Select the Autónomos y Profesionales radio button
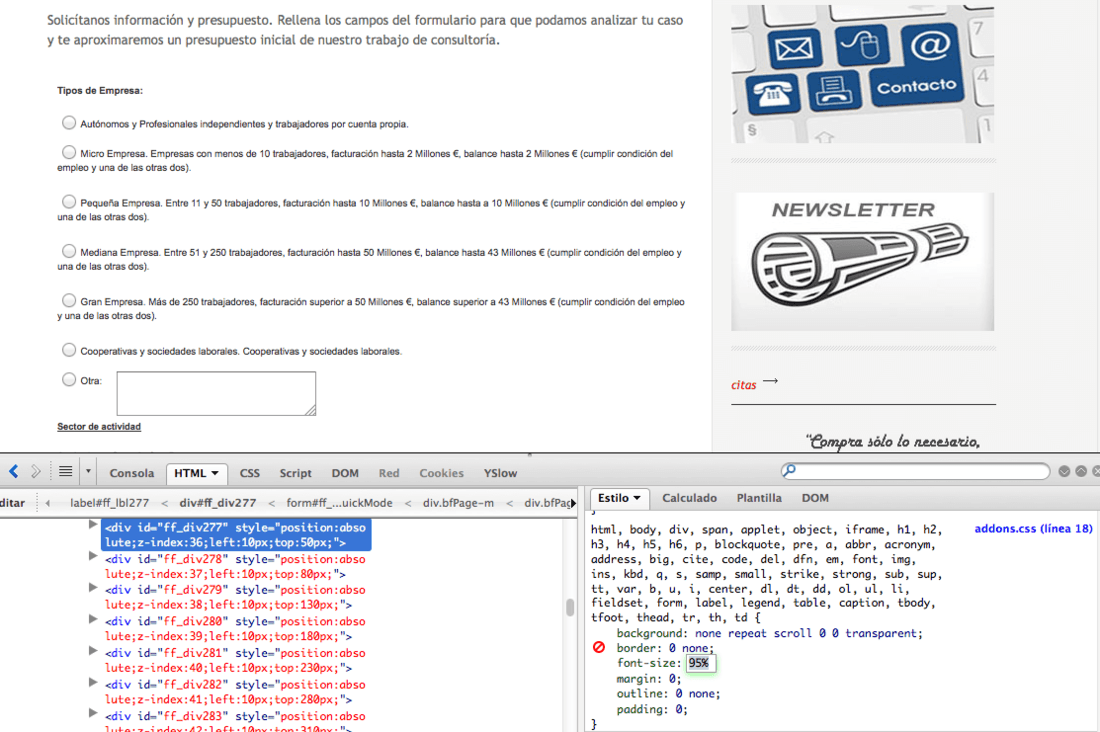 pos(69,123)
